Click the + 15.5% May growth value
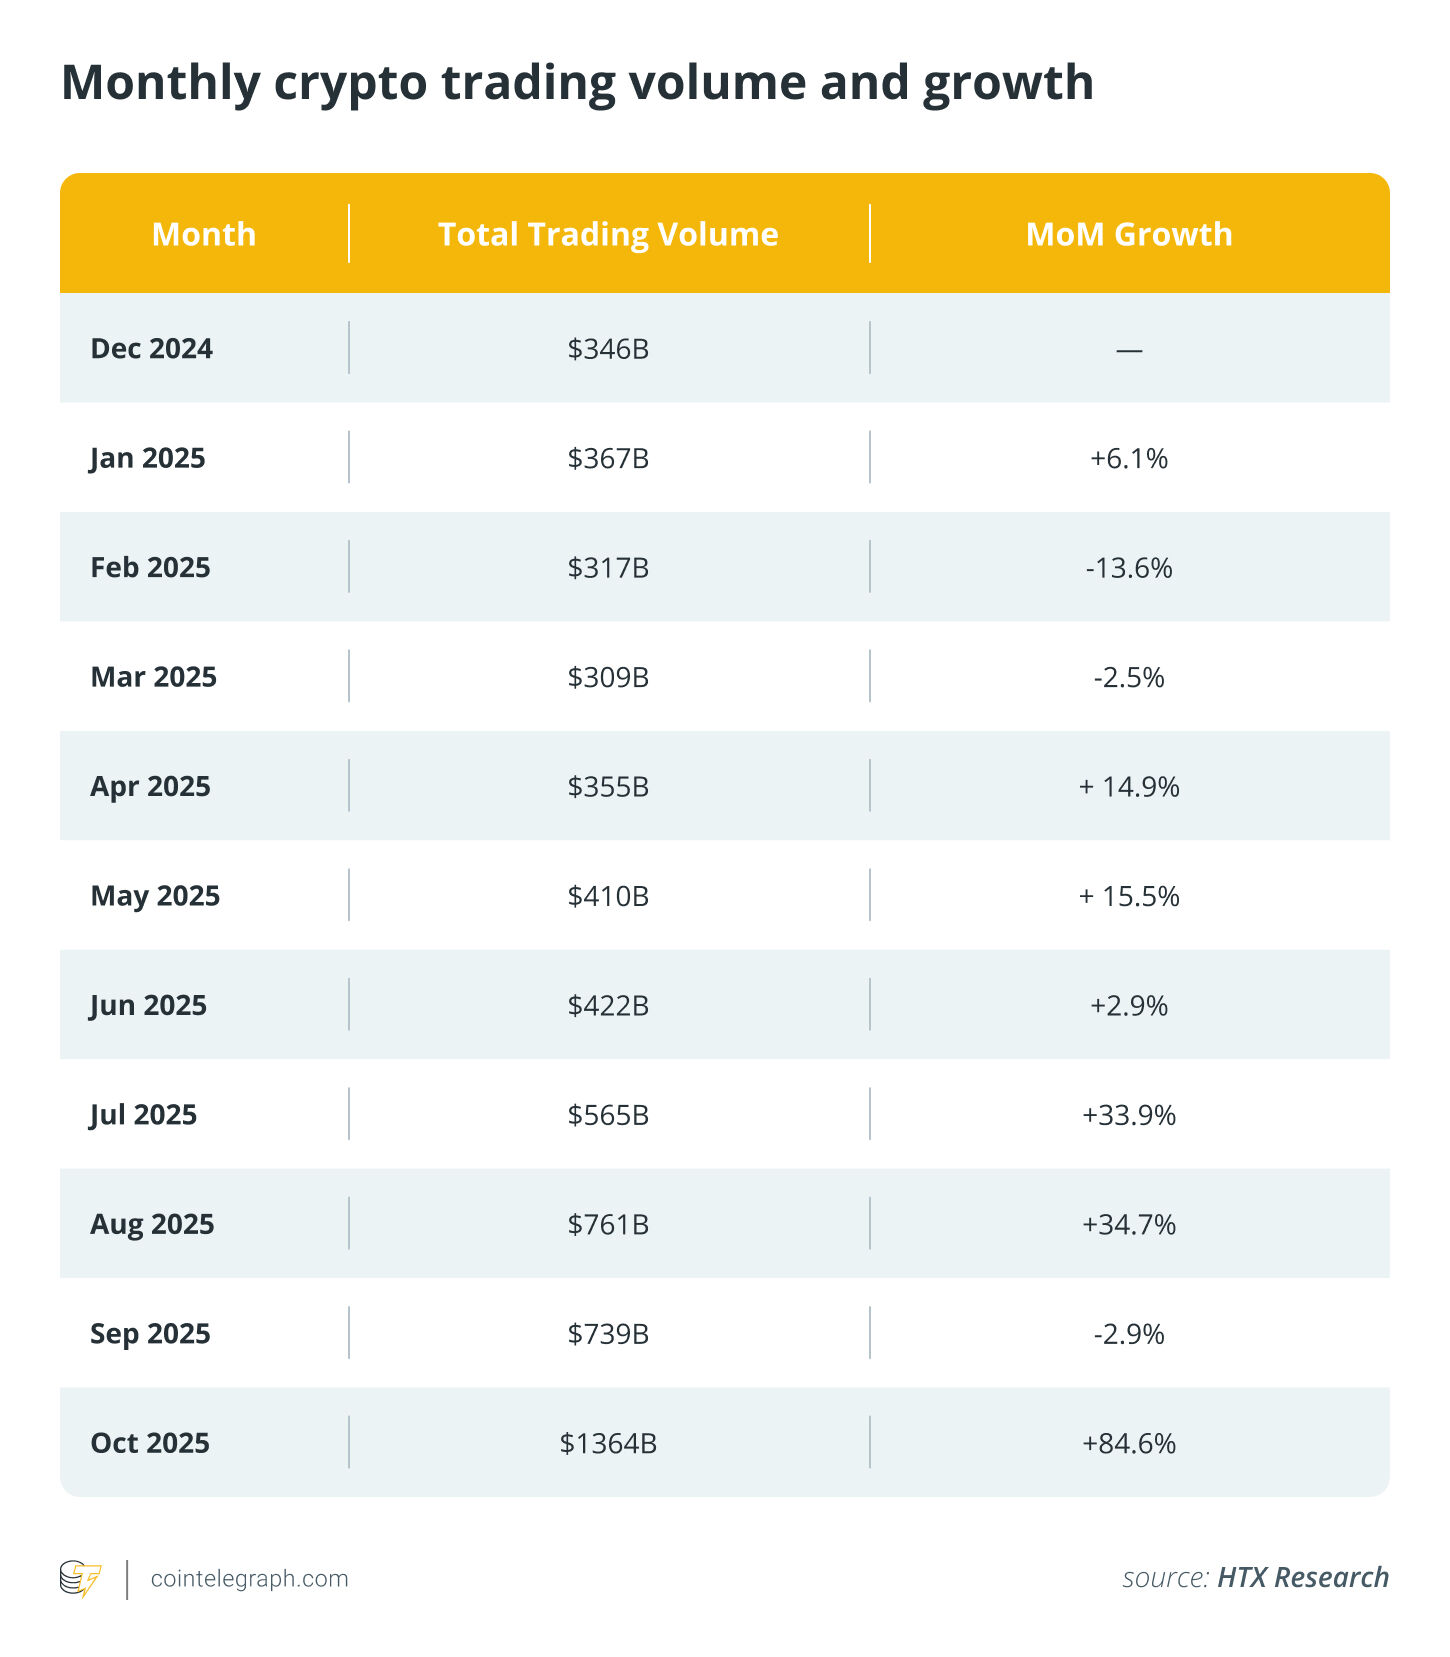This screenshot has height=1657, width=1450. tap(1129, 896)
